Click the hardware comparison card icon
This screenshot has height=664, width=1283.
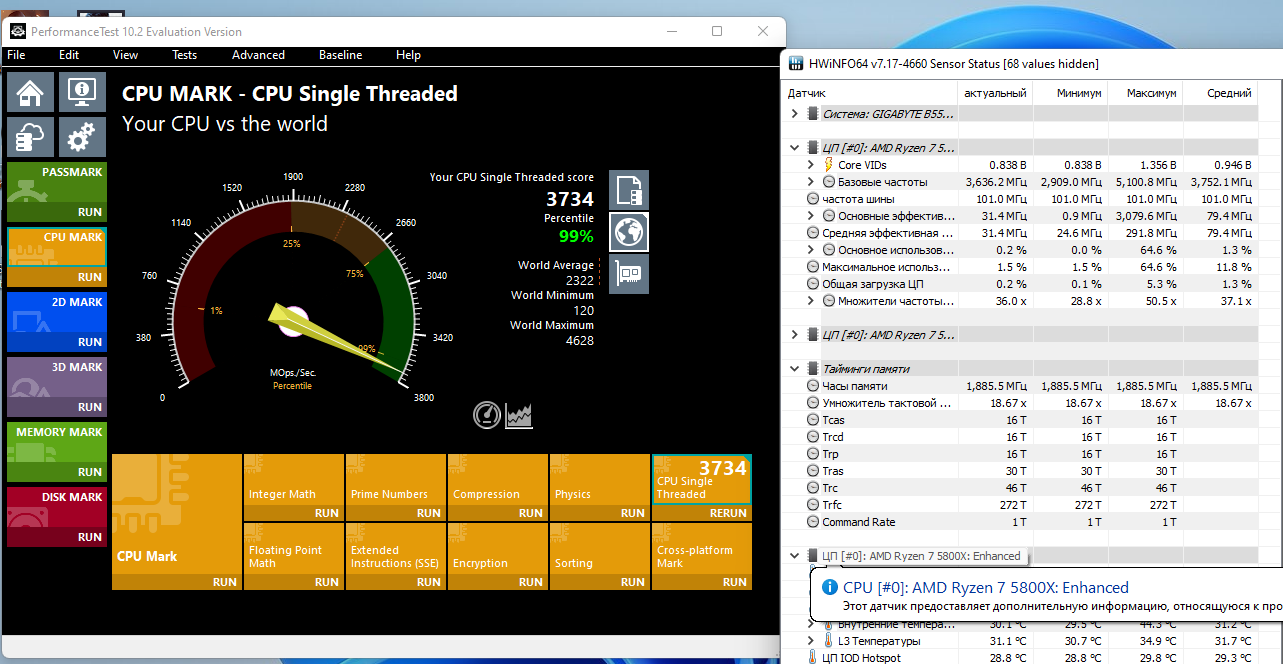click(628, 273)
